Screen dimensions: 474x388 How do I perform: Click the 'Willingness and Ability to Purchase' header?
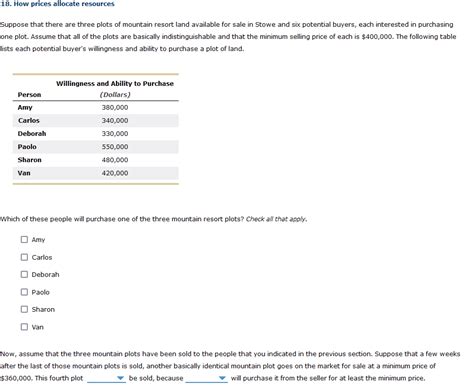pyautogui.click(x=115, y=84)
